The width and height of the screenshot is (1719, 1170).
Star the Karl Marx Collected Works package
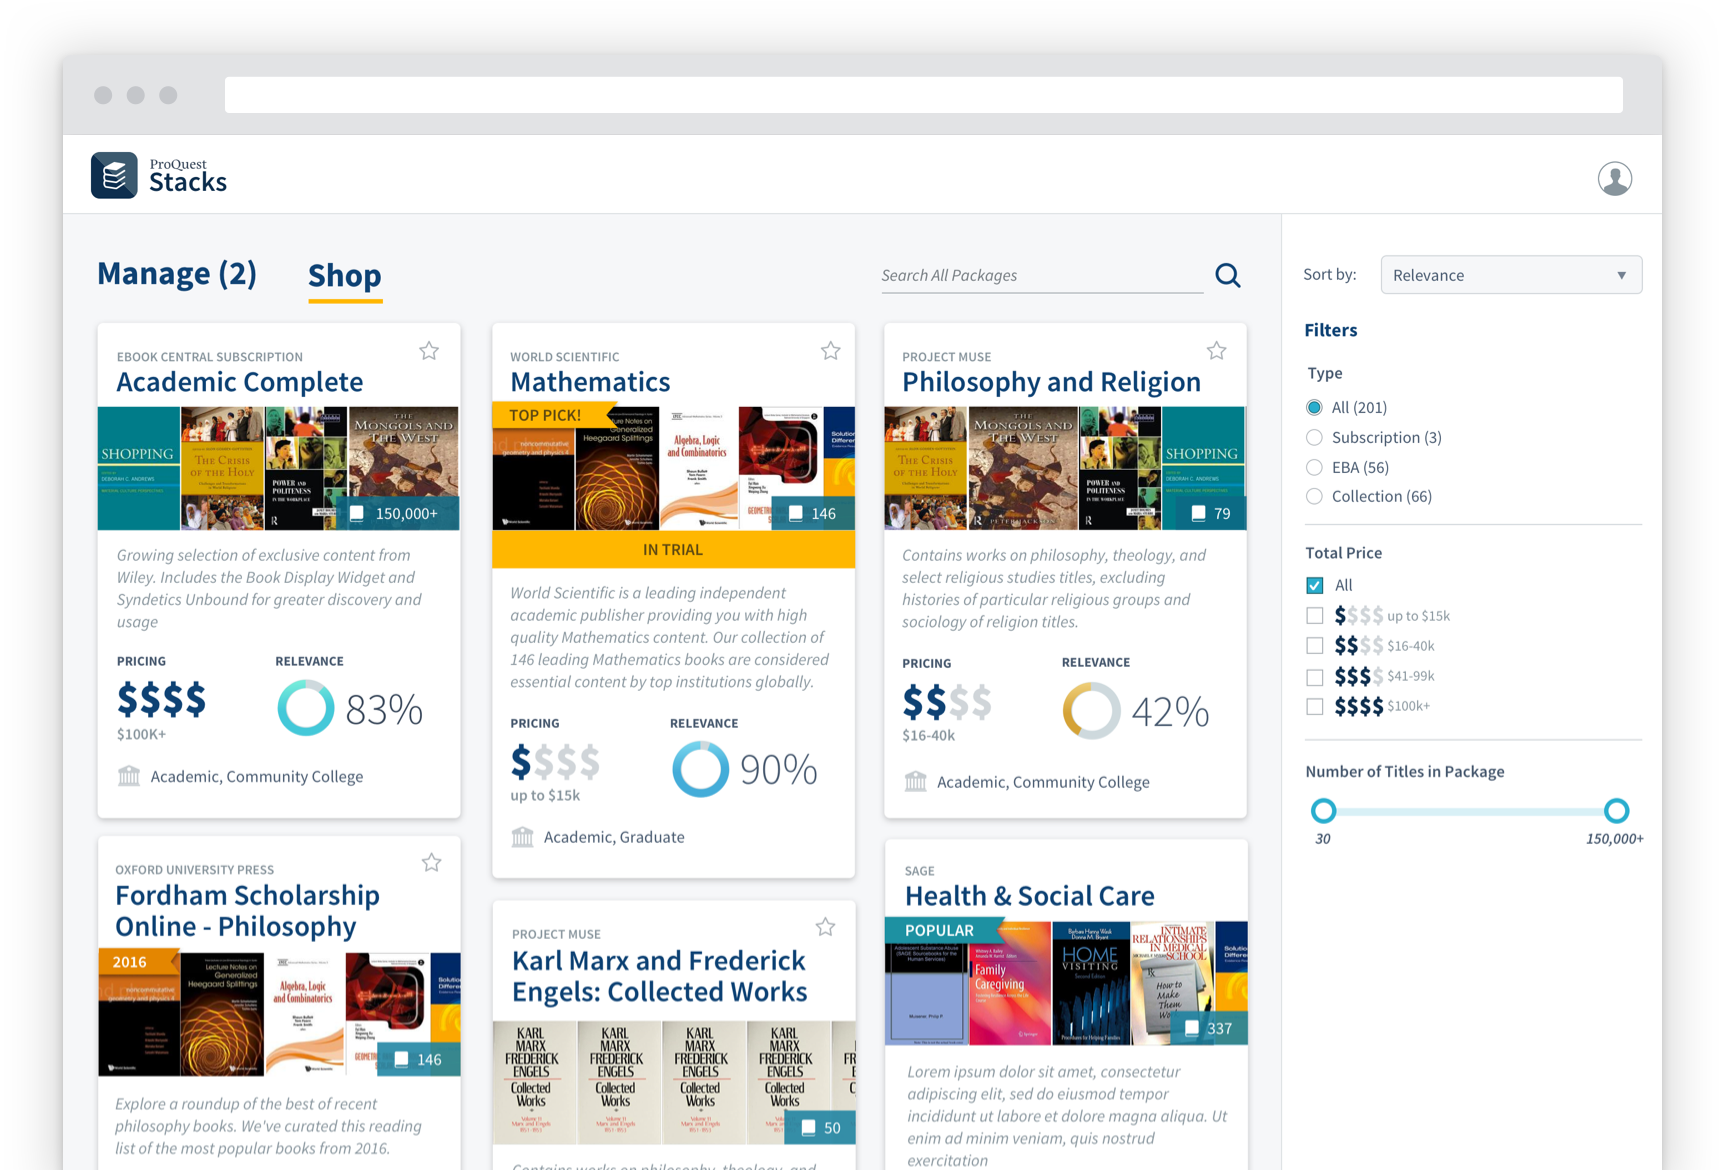tap(825, 927)
